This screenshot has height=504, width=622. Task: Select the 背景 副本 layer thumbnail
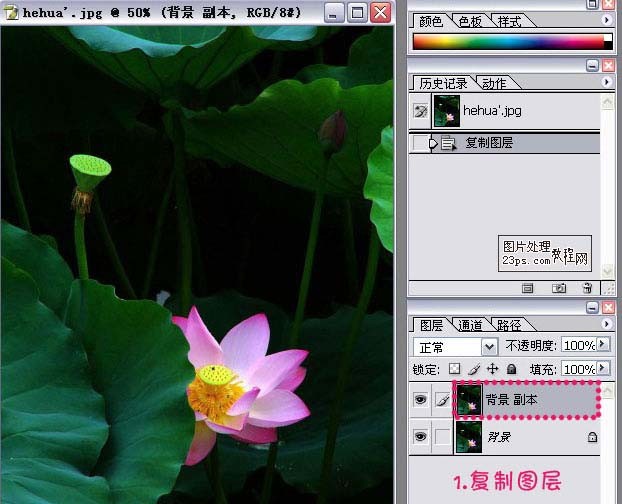[x=468, y=400]
